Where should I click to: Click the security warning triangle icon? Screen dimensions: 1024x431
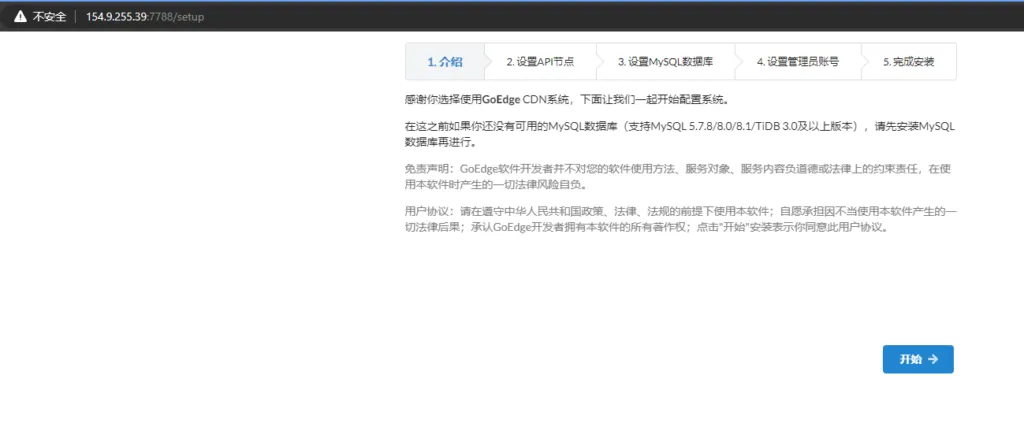[x=18, y=17]
